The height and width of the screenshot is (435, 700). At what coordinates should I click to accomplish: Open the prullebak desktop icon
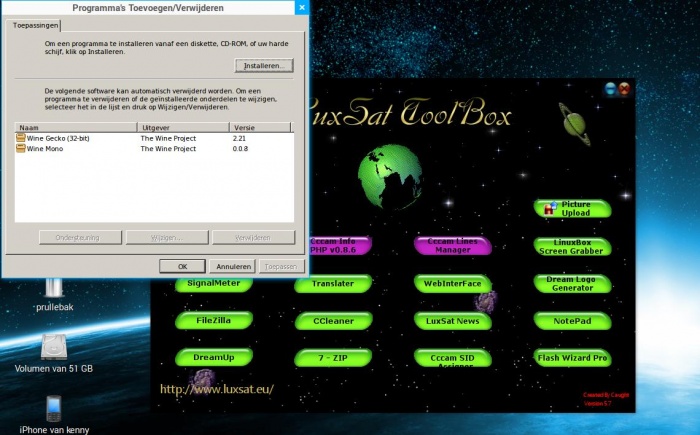54,288
